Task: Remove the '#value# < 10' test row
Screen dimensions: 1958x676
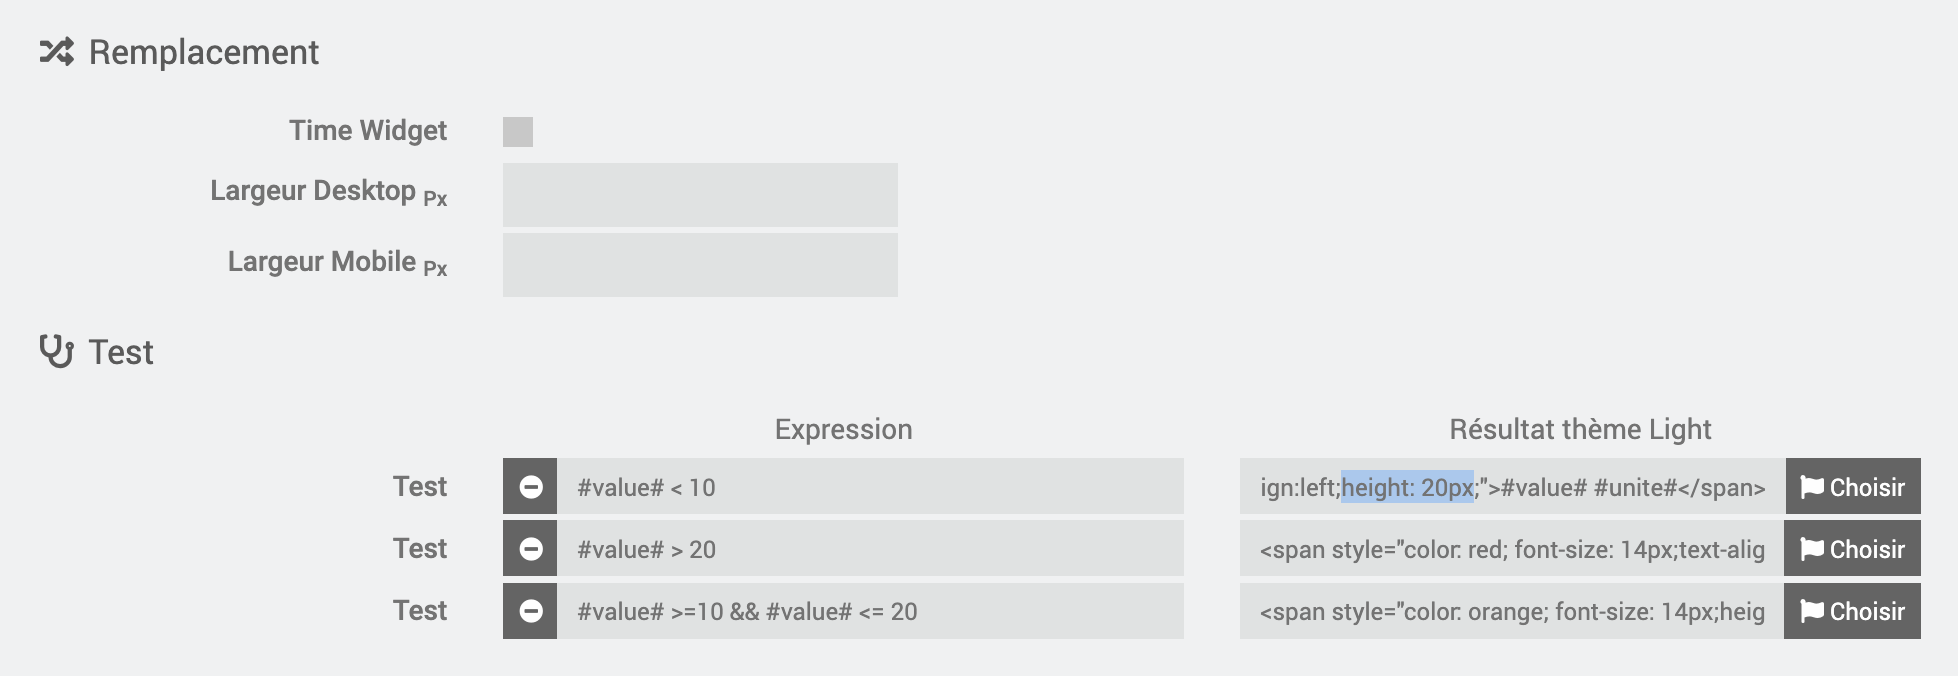Action: pos(530,487)
